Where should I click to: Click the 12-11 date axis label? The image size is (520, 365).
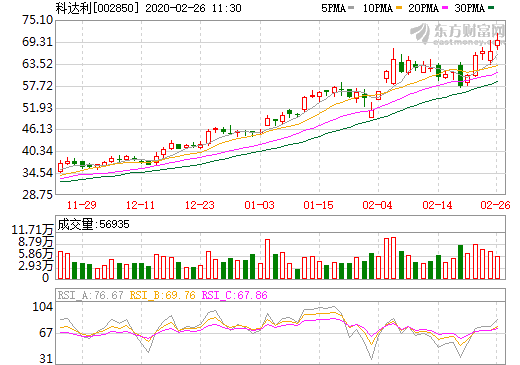click(140, 205)
